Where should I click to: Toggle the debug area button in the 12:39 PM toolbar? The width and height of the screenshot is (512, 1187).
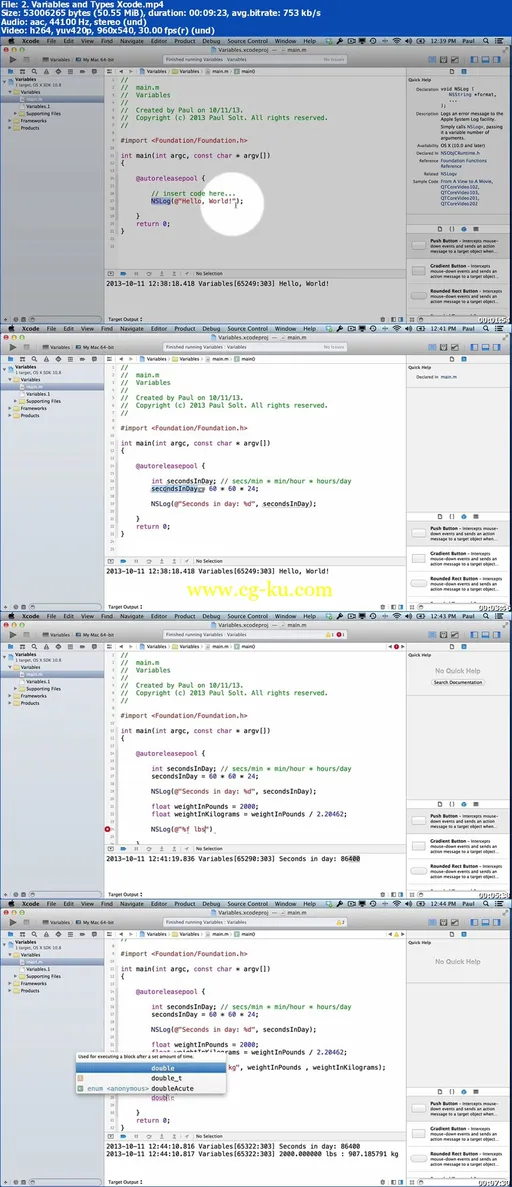point(485,60)
